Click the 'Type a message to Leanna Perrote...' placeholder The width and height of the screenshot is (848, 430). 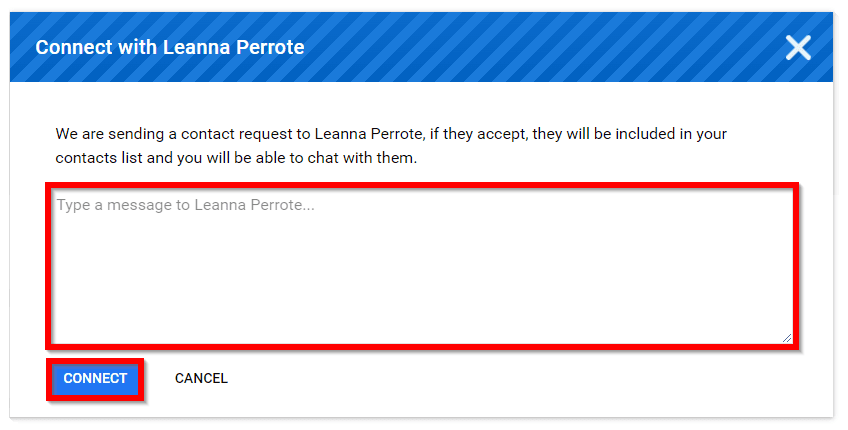coord(186,205)
